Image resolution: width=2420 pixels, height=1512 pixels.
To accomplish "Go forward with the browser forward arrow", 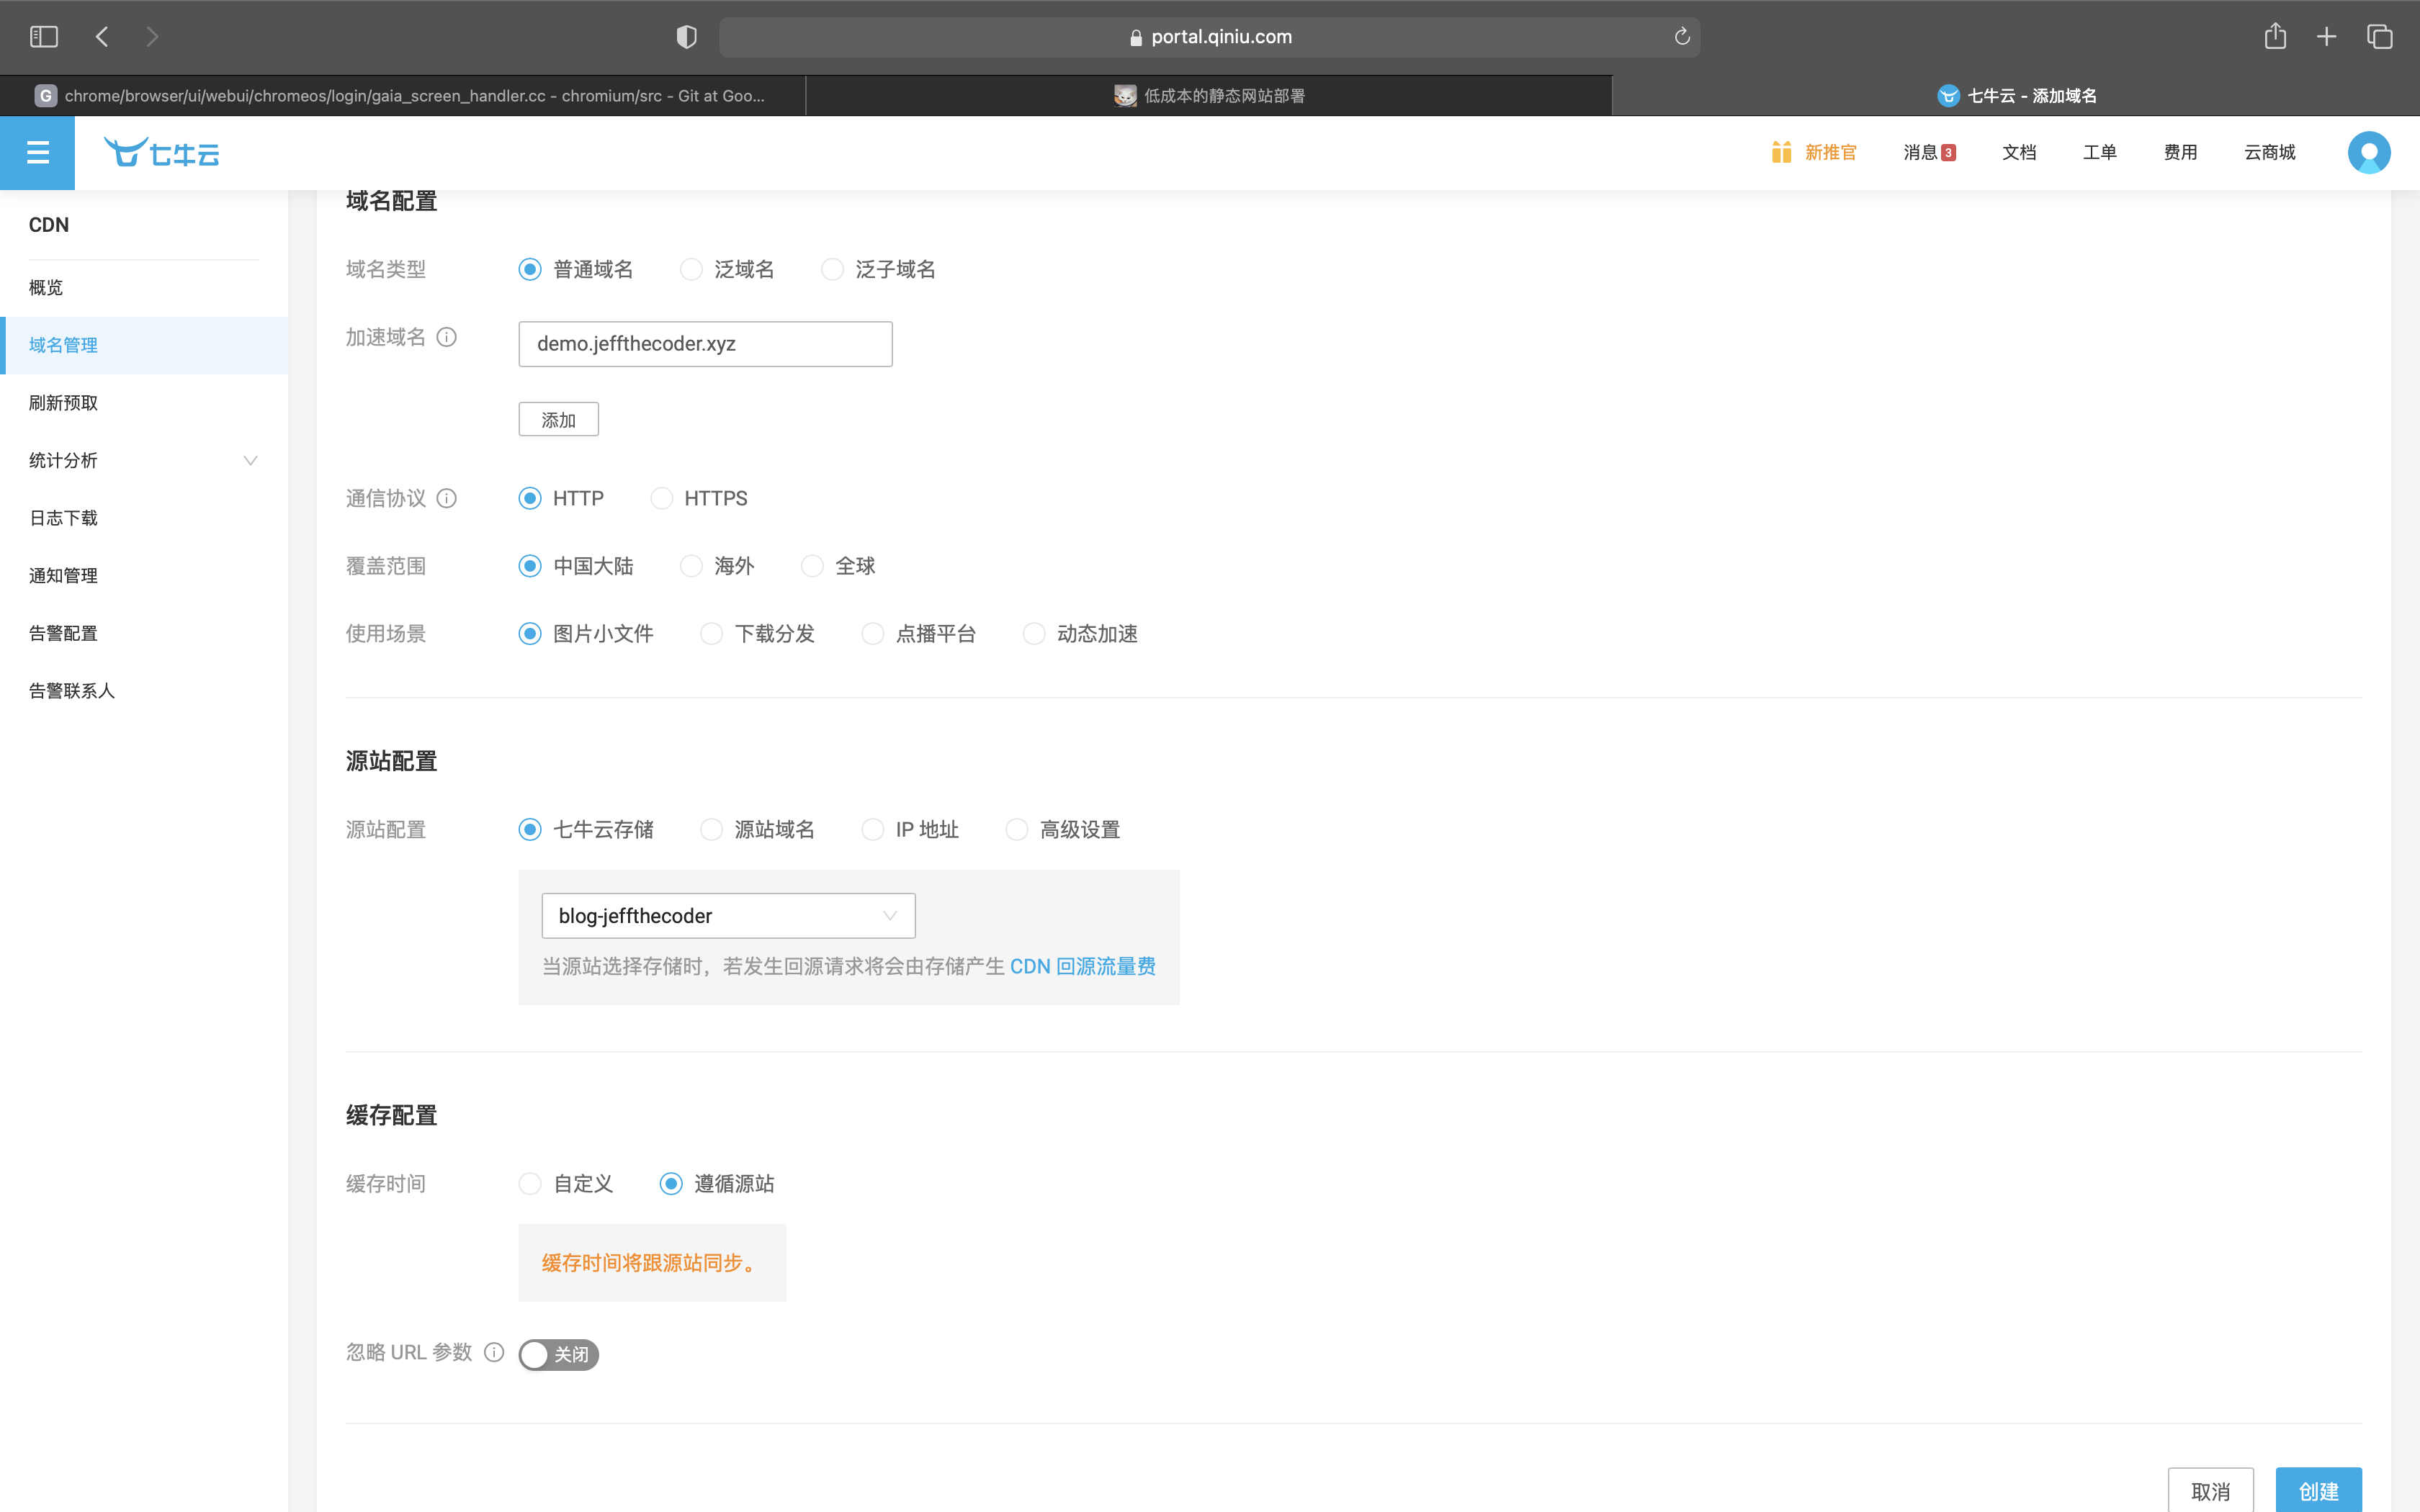I will pyautogui.click(x=152, y=37).
